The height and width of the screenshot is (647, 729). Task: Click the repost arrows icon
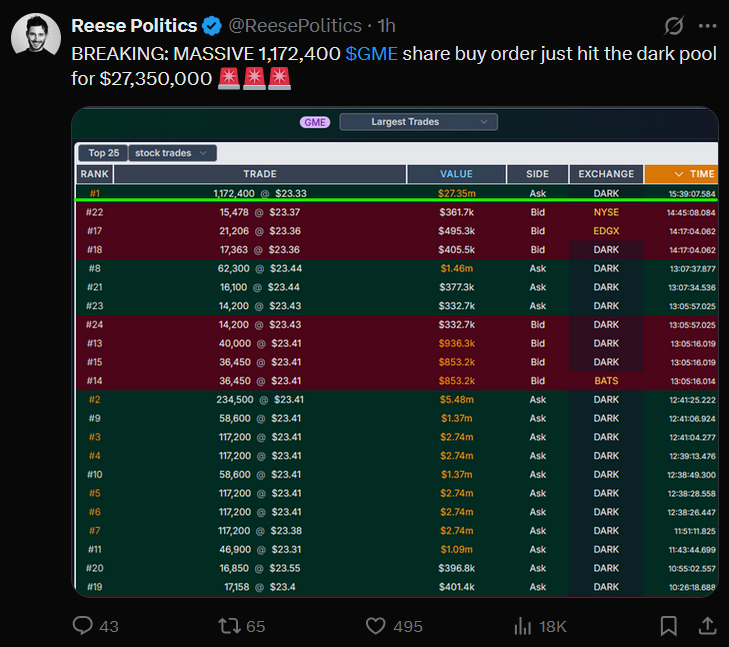[230, 626]
